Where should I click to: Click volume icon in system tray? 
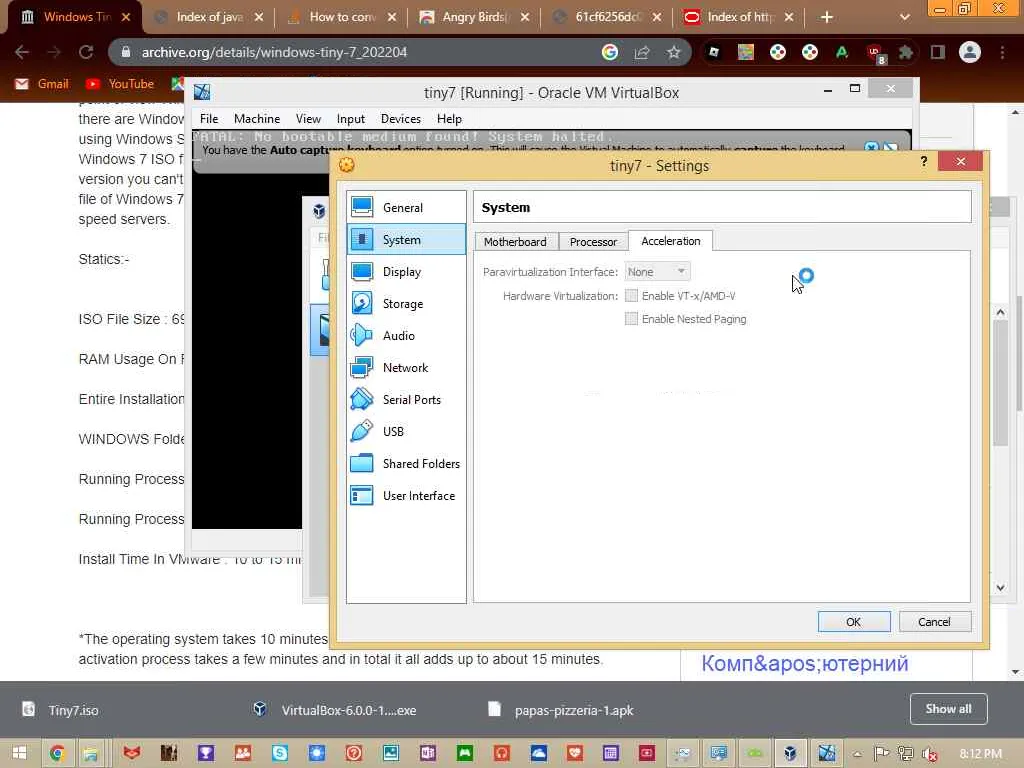(x=929, y=754)
